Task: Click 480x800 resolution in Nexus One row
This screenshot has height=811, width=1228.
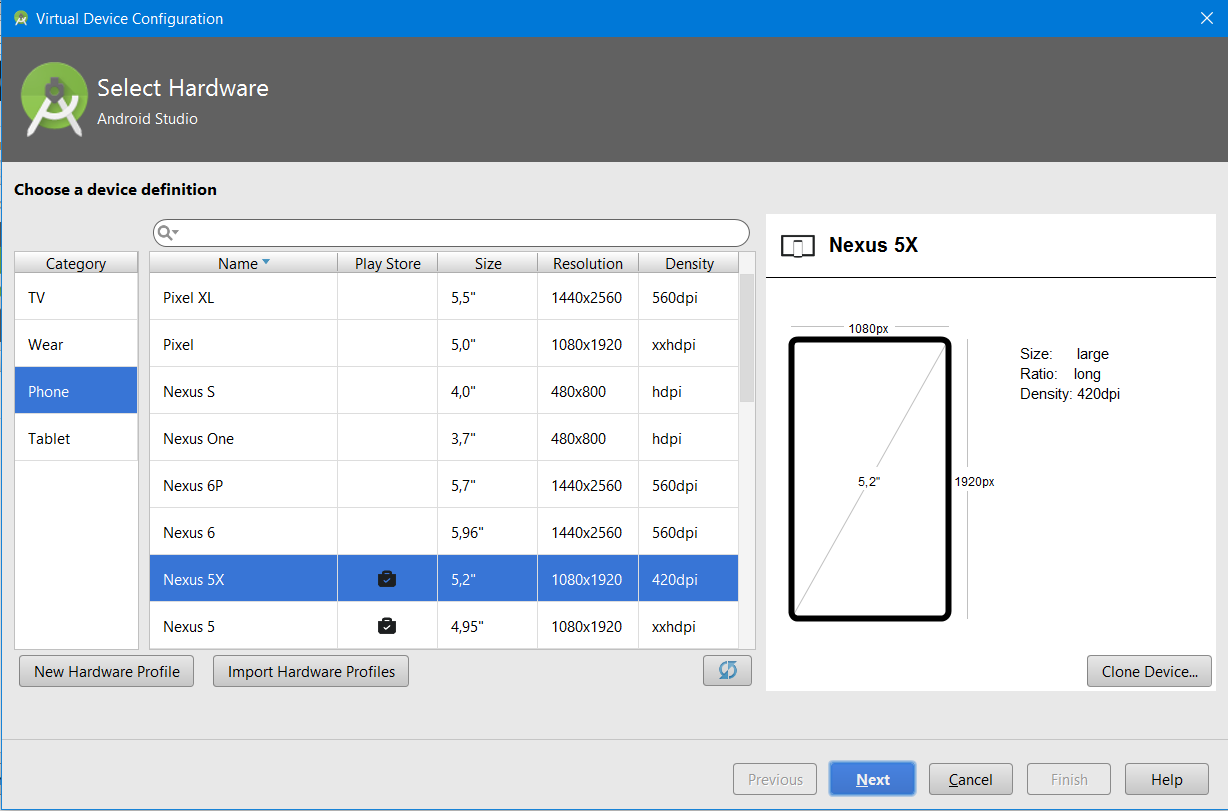Action: pyautogui.click(x=578, y=438)
